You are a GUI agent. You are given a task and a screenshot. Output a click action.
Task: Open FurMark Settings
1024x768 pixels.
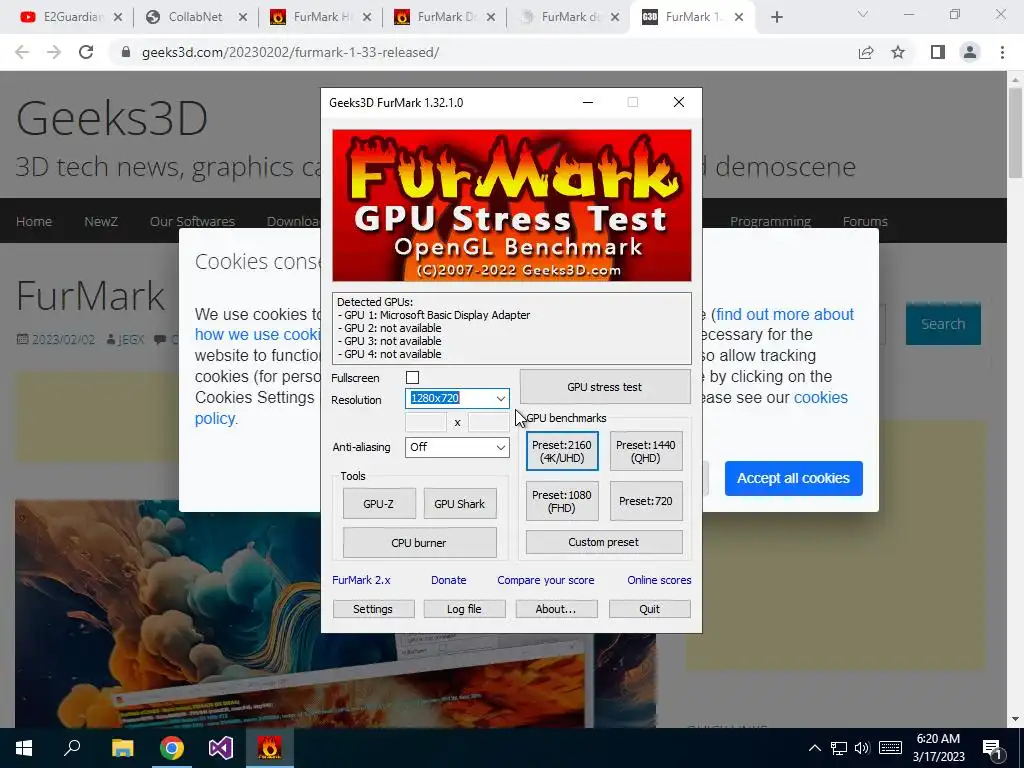pos(373,609)
